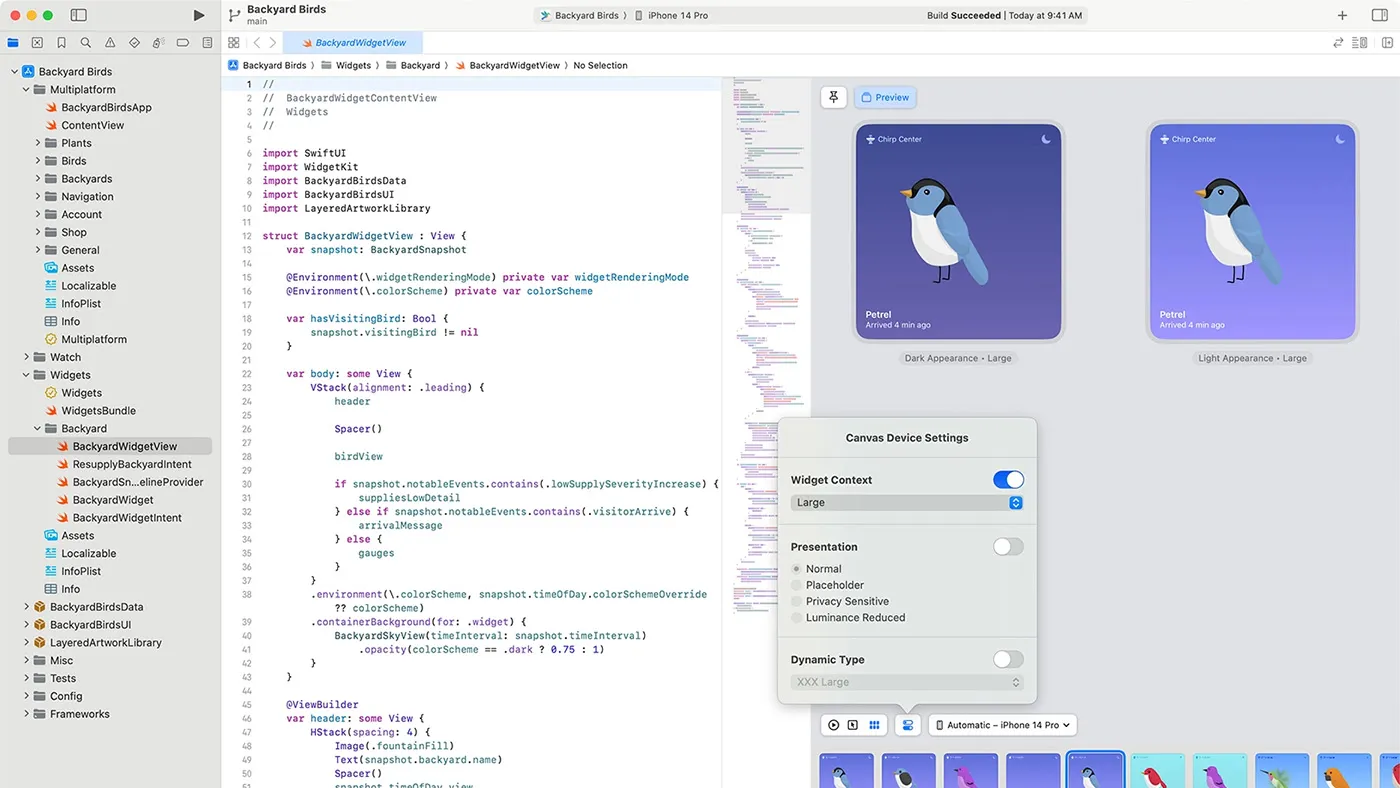Disable the Widget Context toggle

coord(1008,479)
